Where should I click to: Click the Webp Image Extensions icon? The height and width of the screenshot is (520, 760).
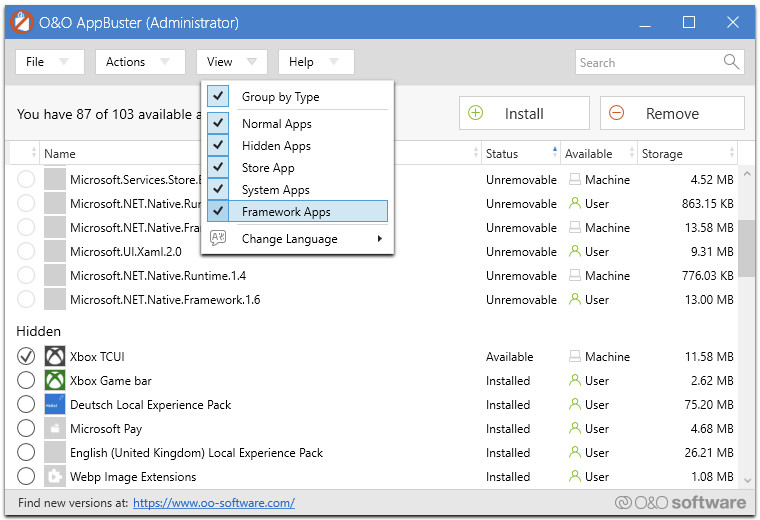(x=55, y=476)
